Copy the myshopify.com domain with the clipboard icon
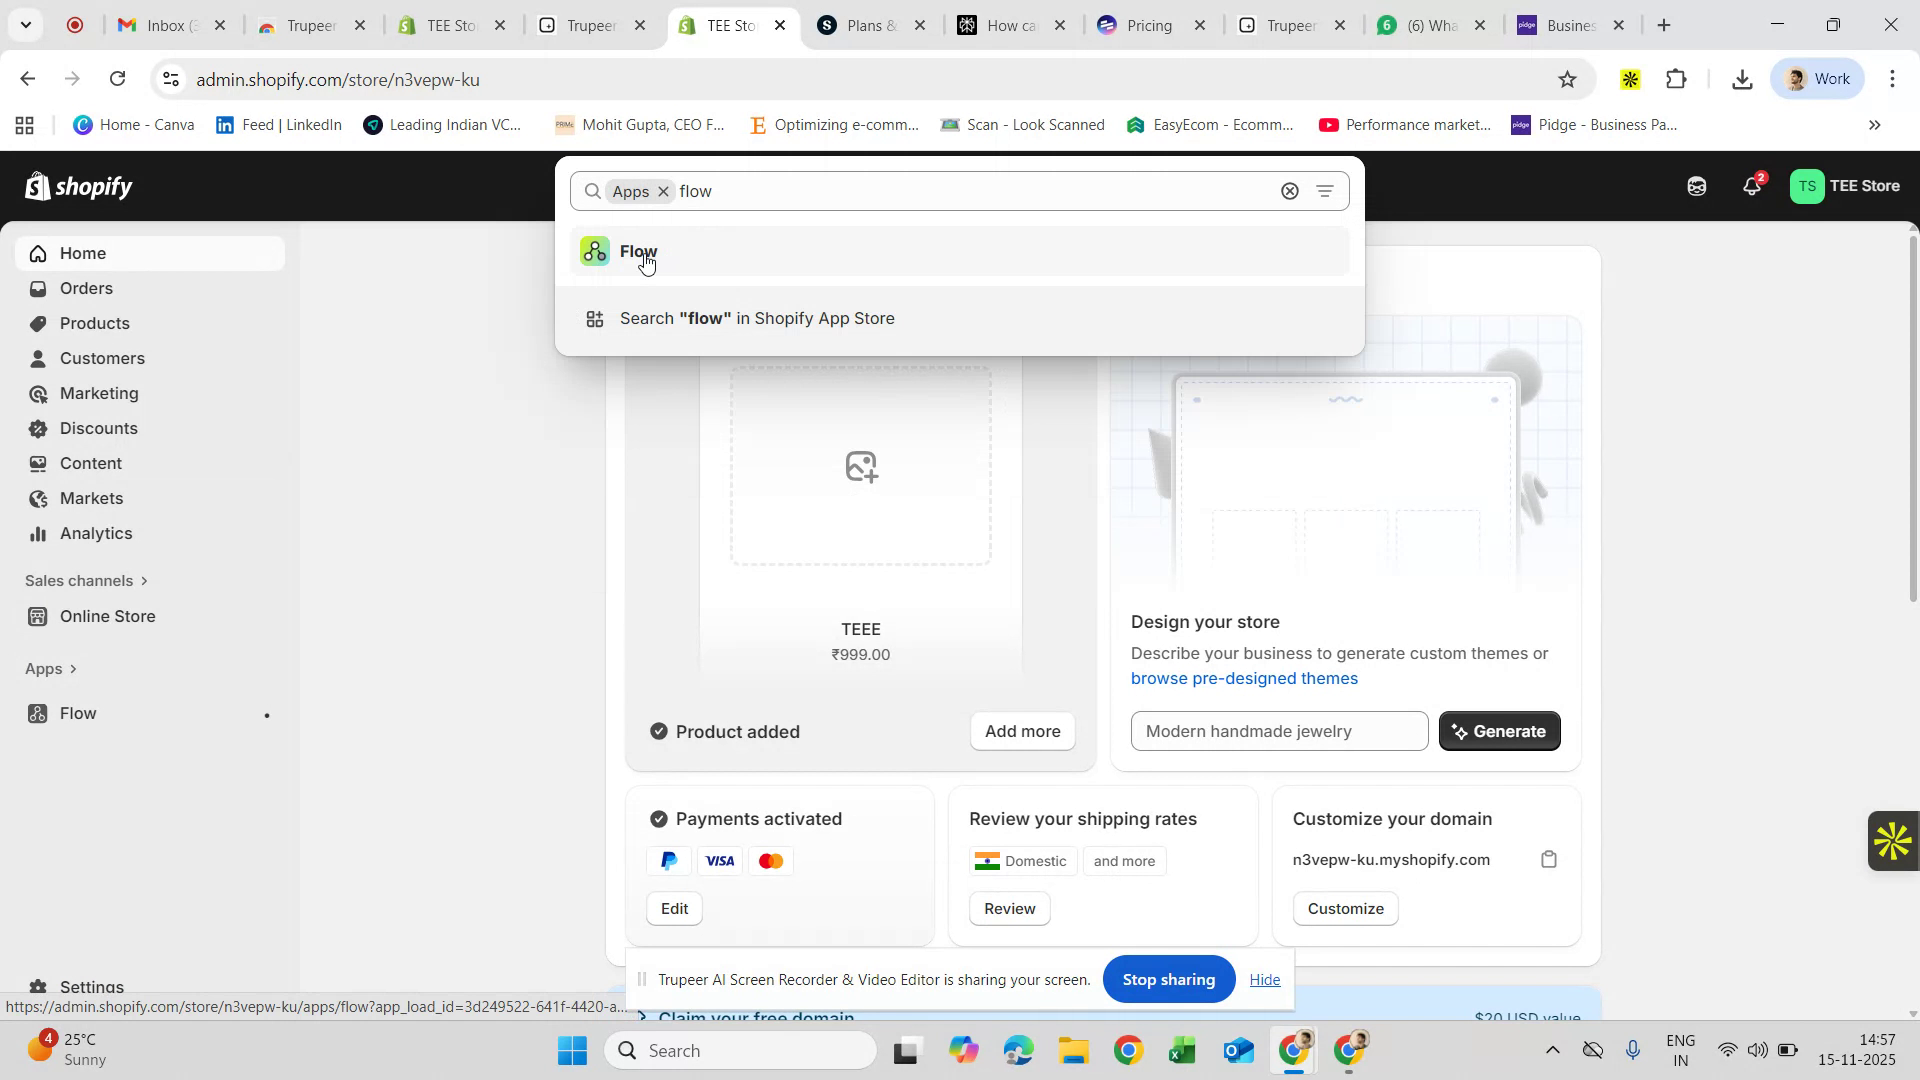 click(1548, 859)
